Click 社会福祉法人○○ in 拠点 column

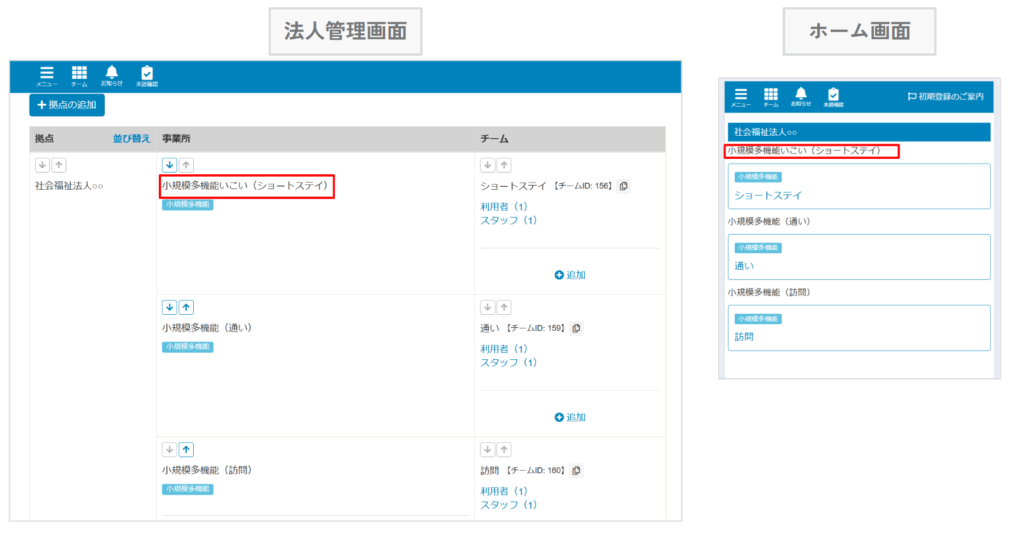[69, 186]
